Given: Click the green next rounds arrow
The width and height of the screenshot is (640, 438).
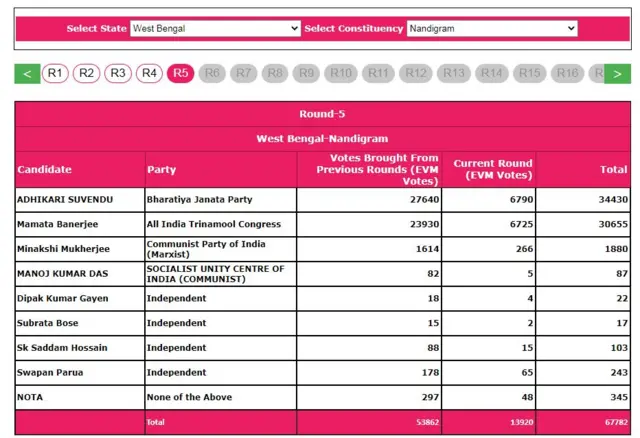Looking at the screenshot, I should 618,73.
